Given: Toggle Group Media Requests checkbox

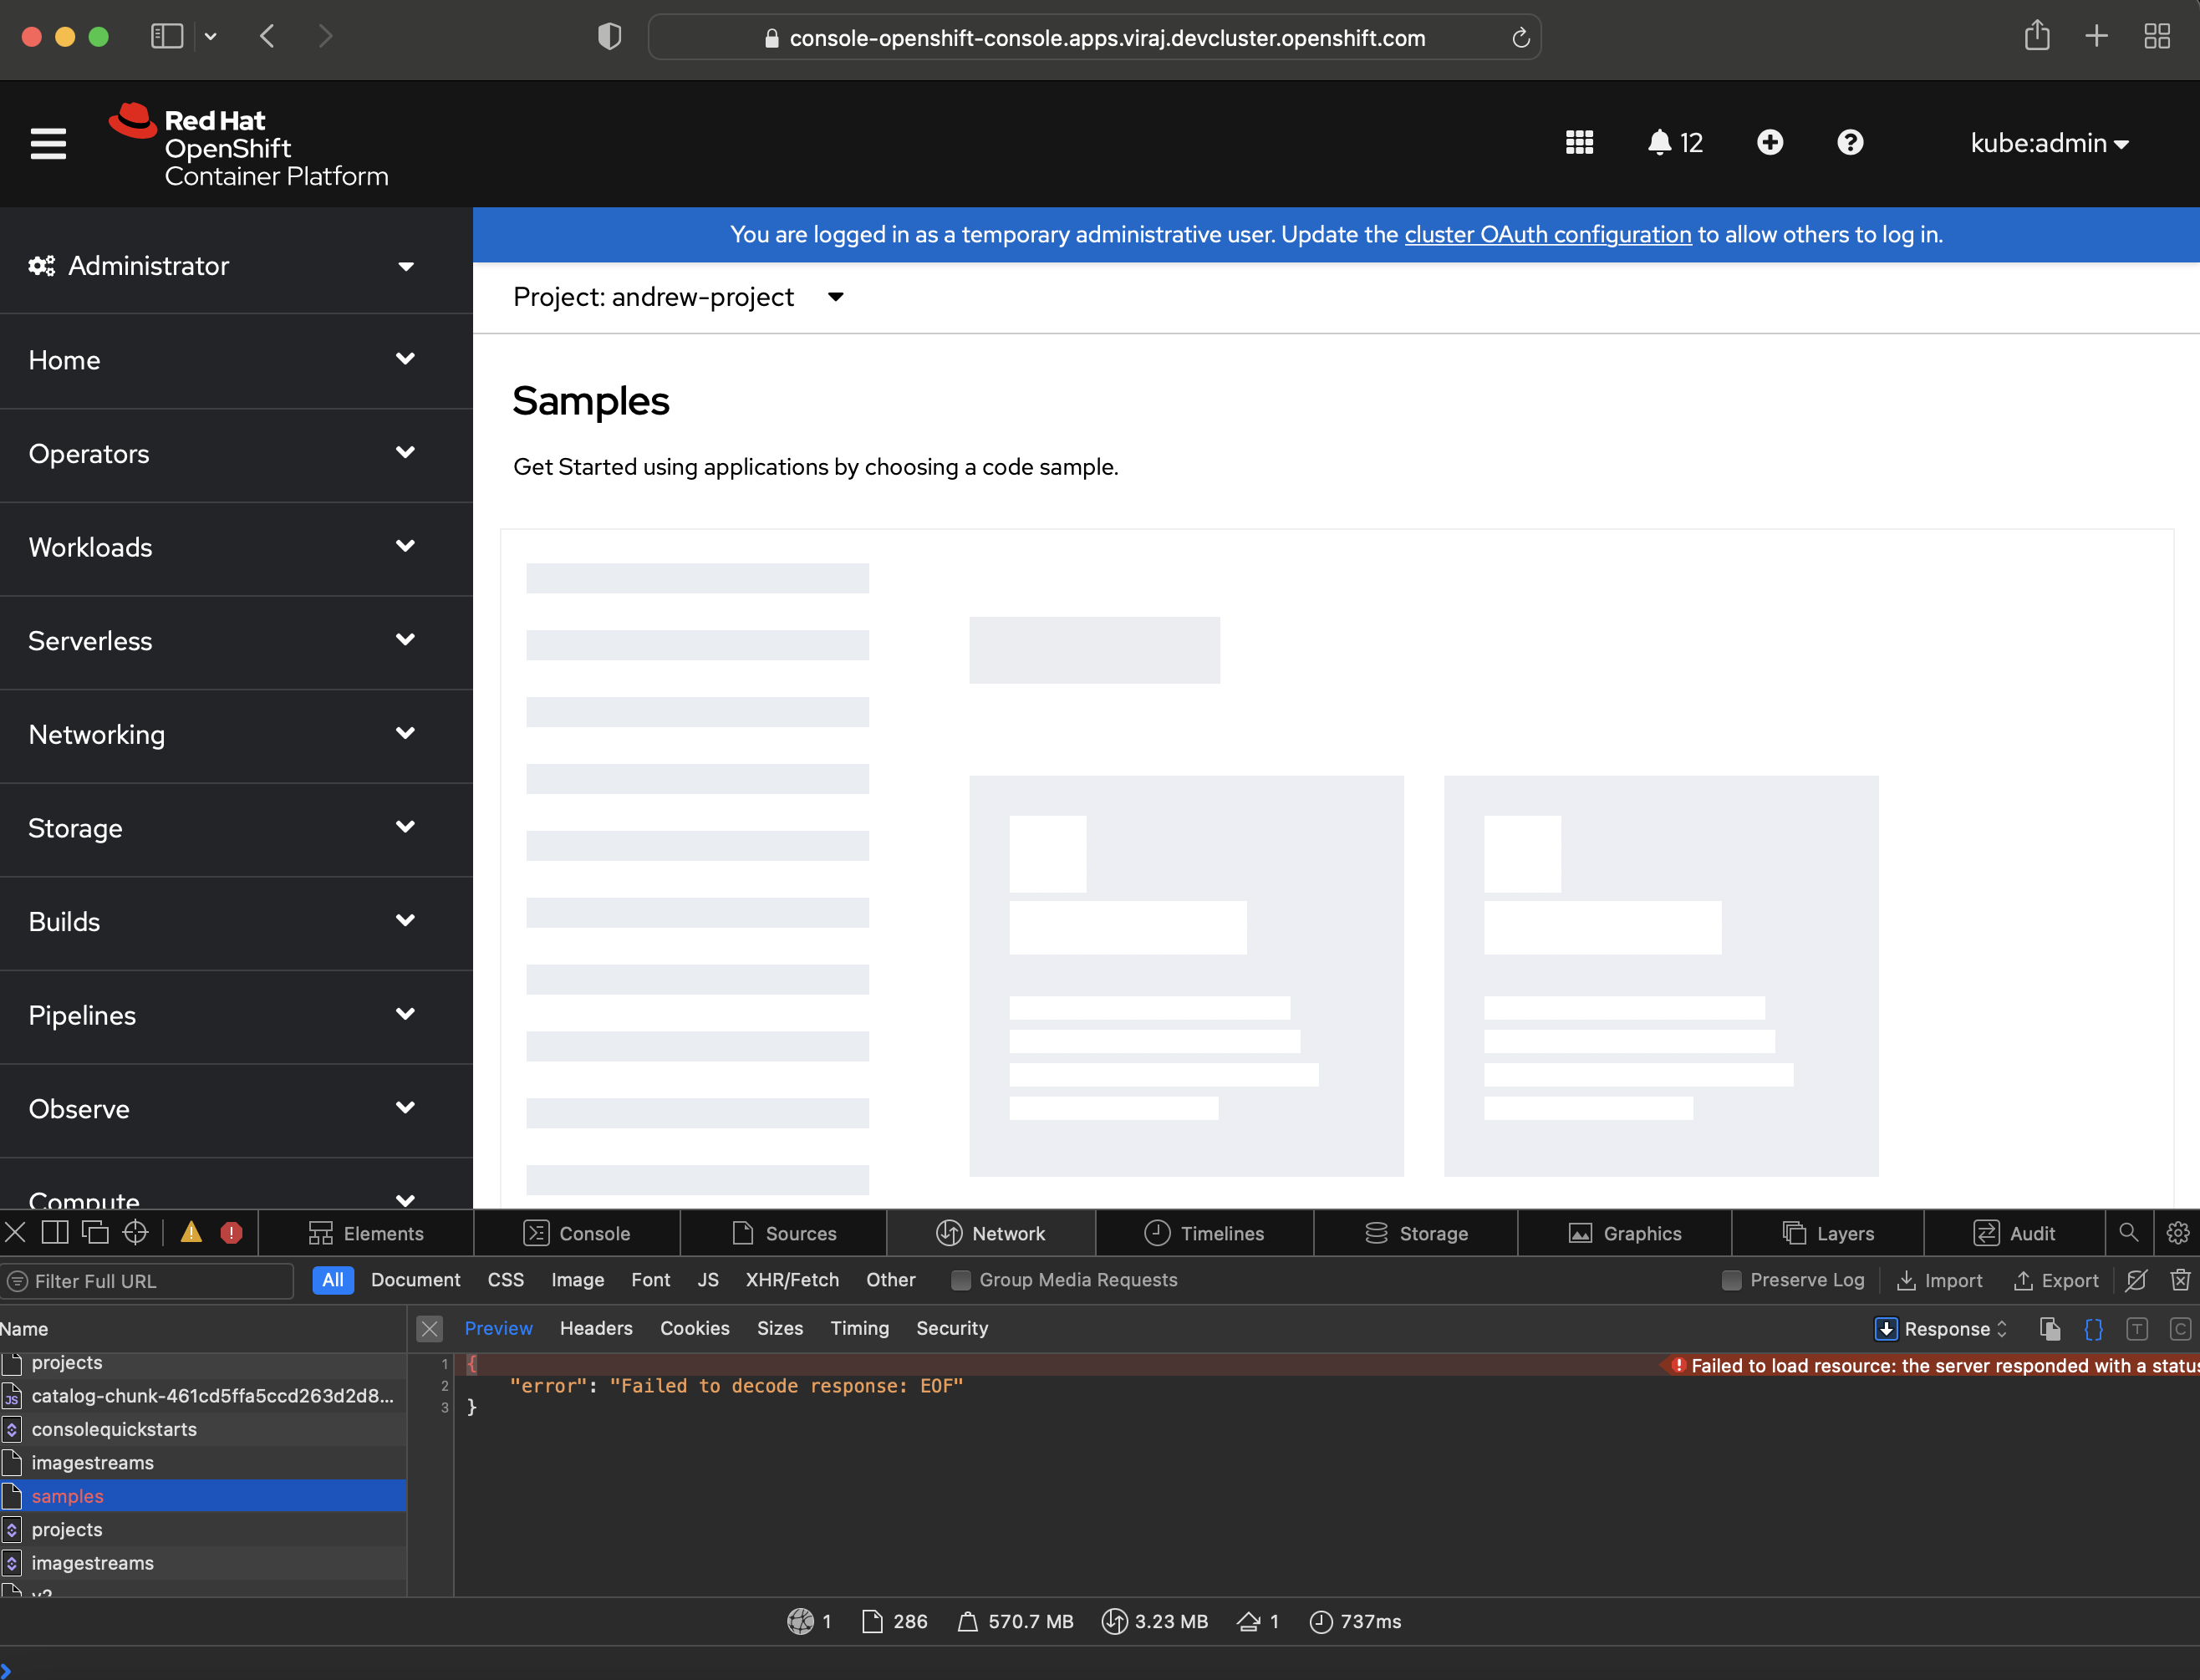Looking at the screenshot, I should click(x=960, y=1280).
